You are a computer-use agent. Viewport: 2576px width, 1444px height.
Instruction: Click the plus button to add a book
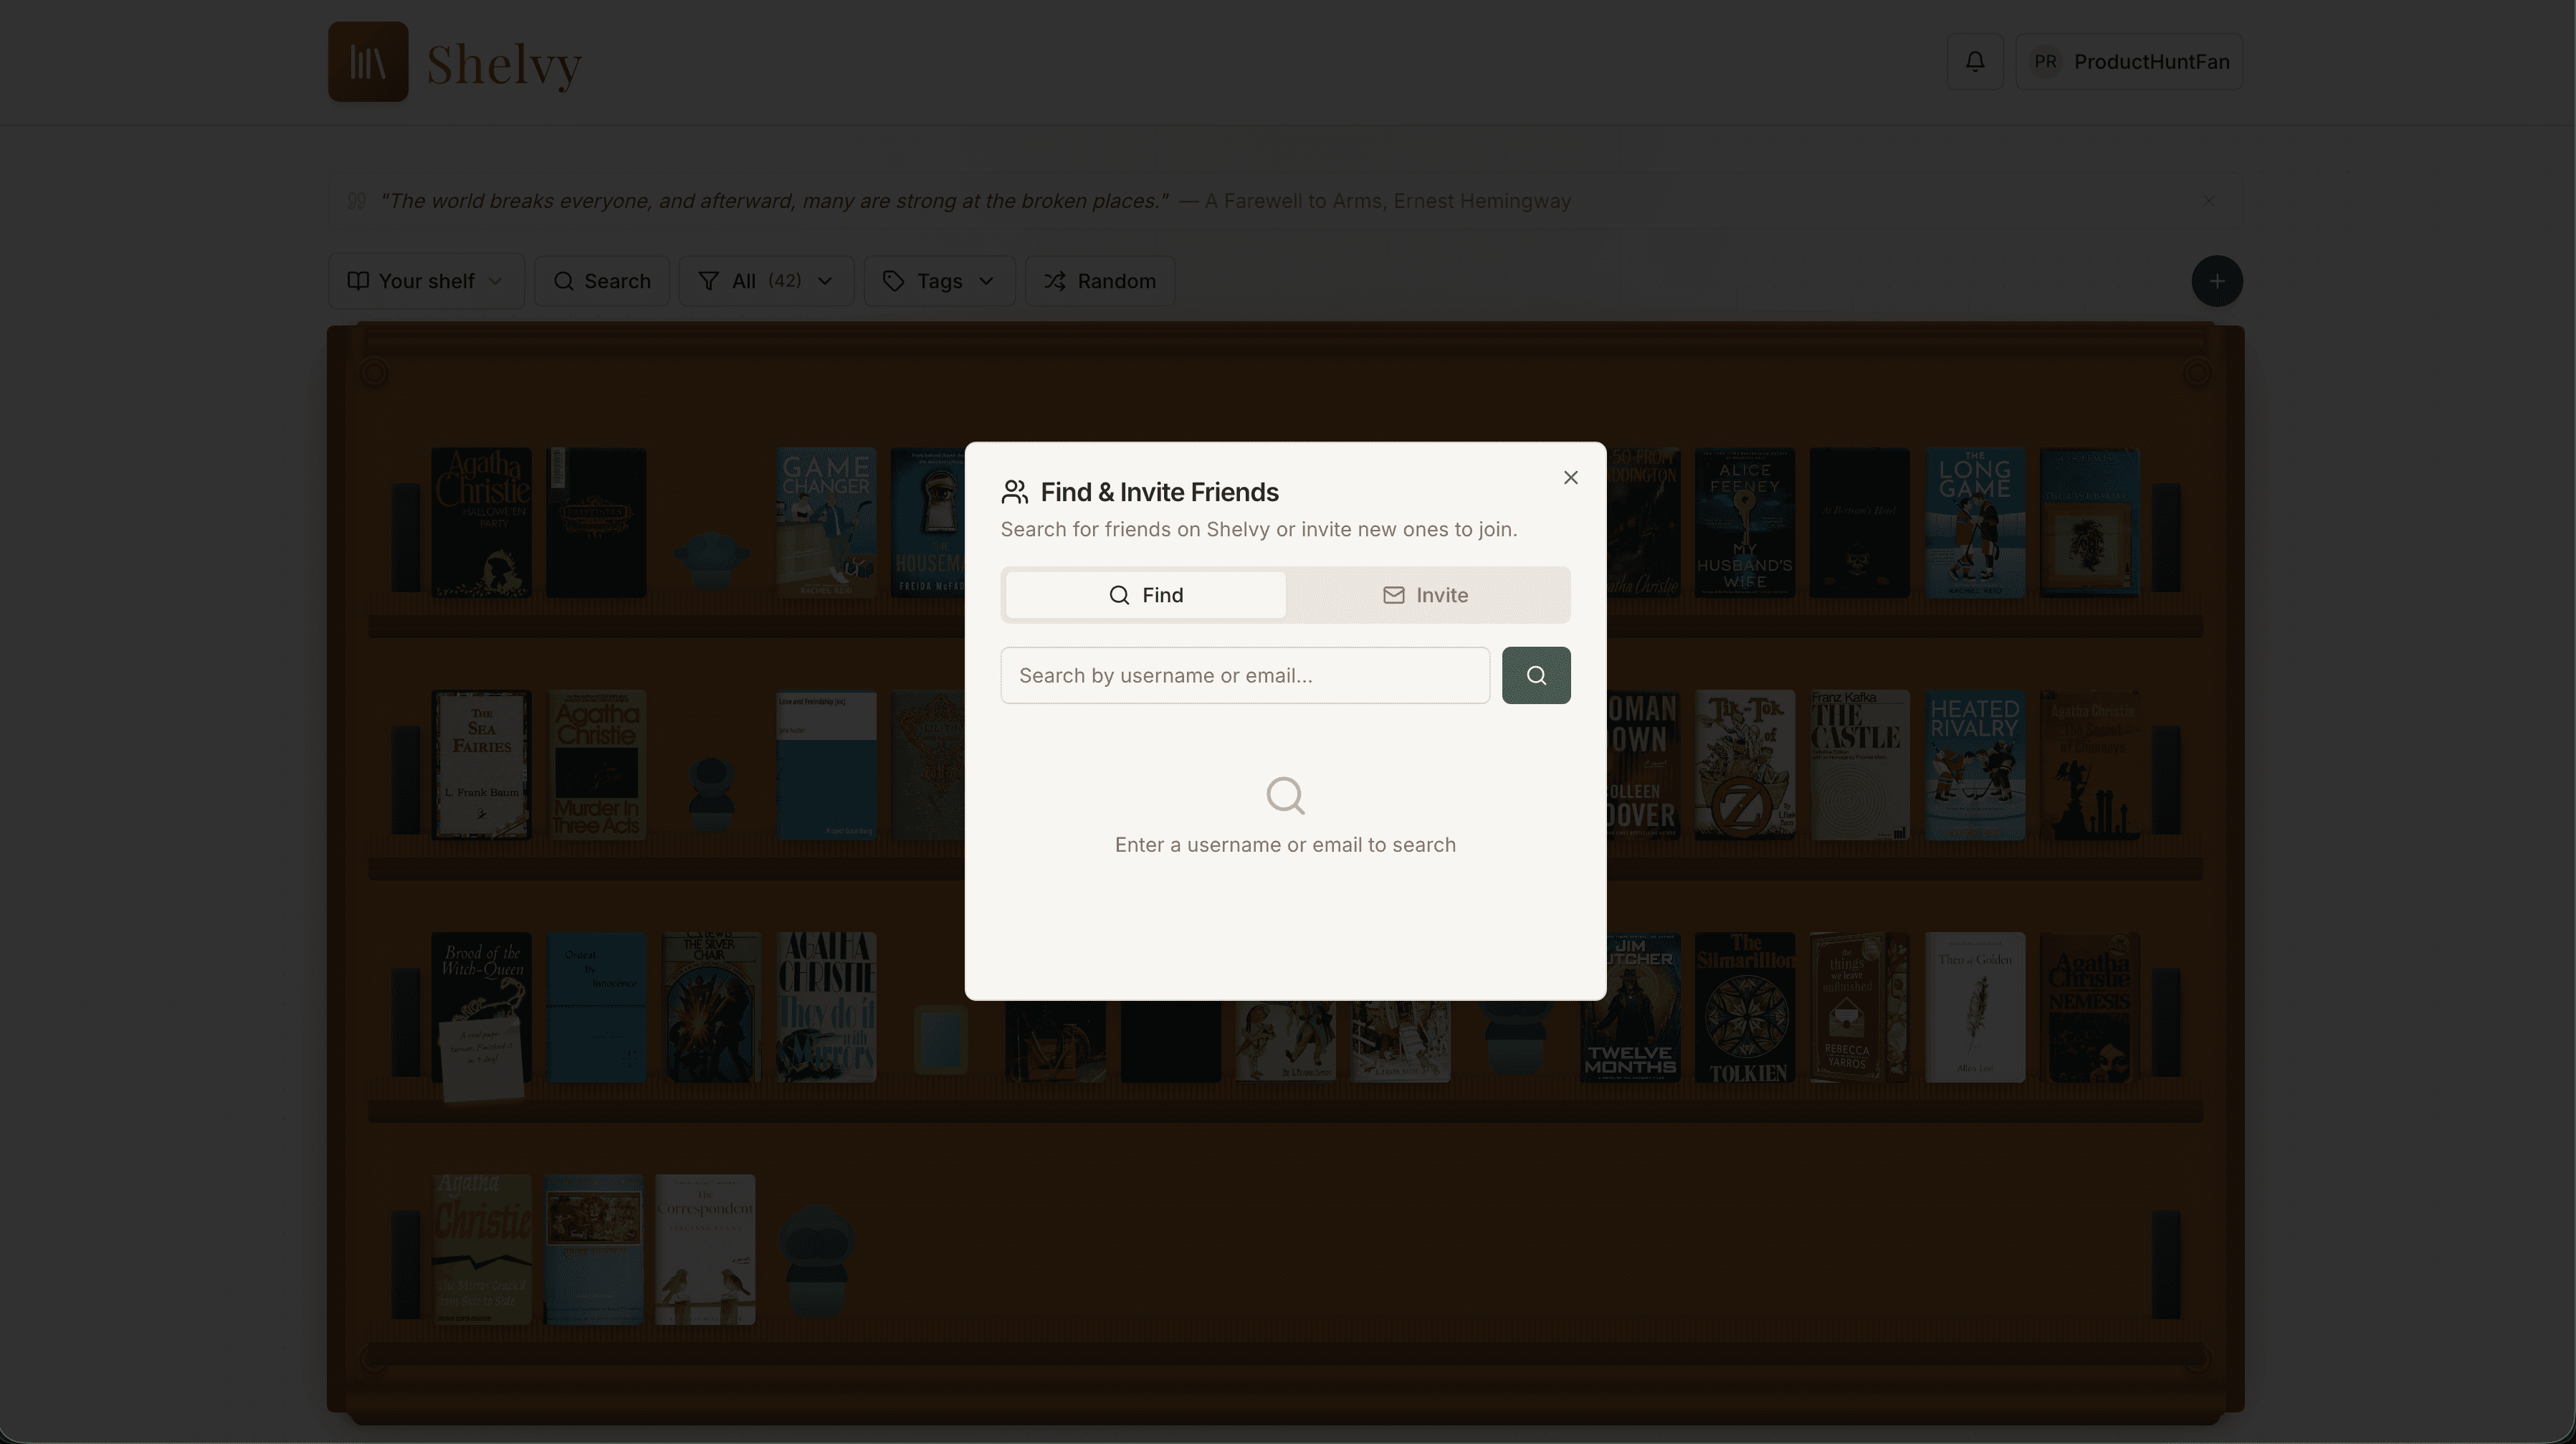(2216, 281)
